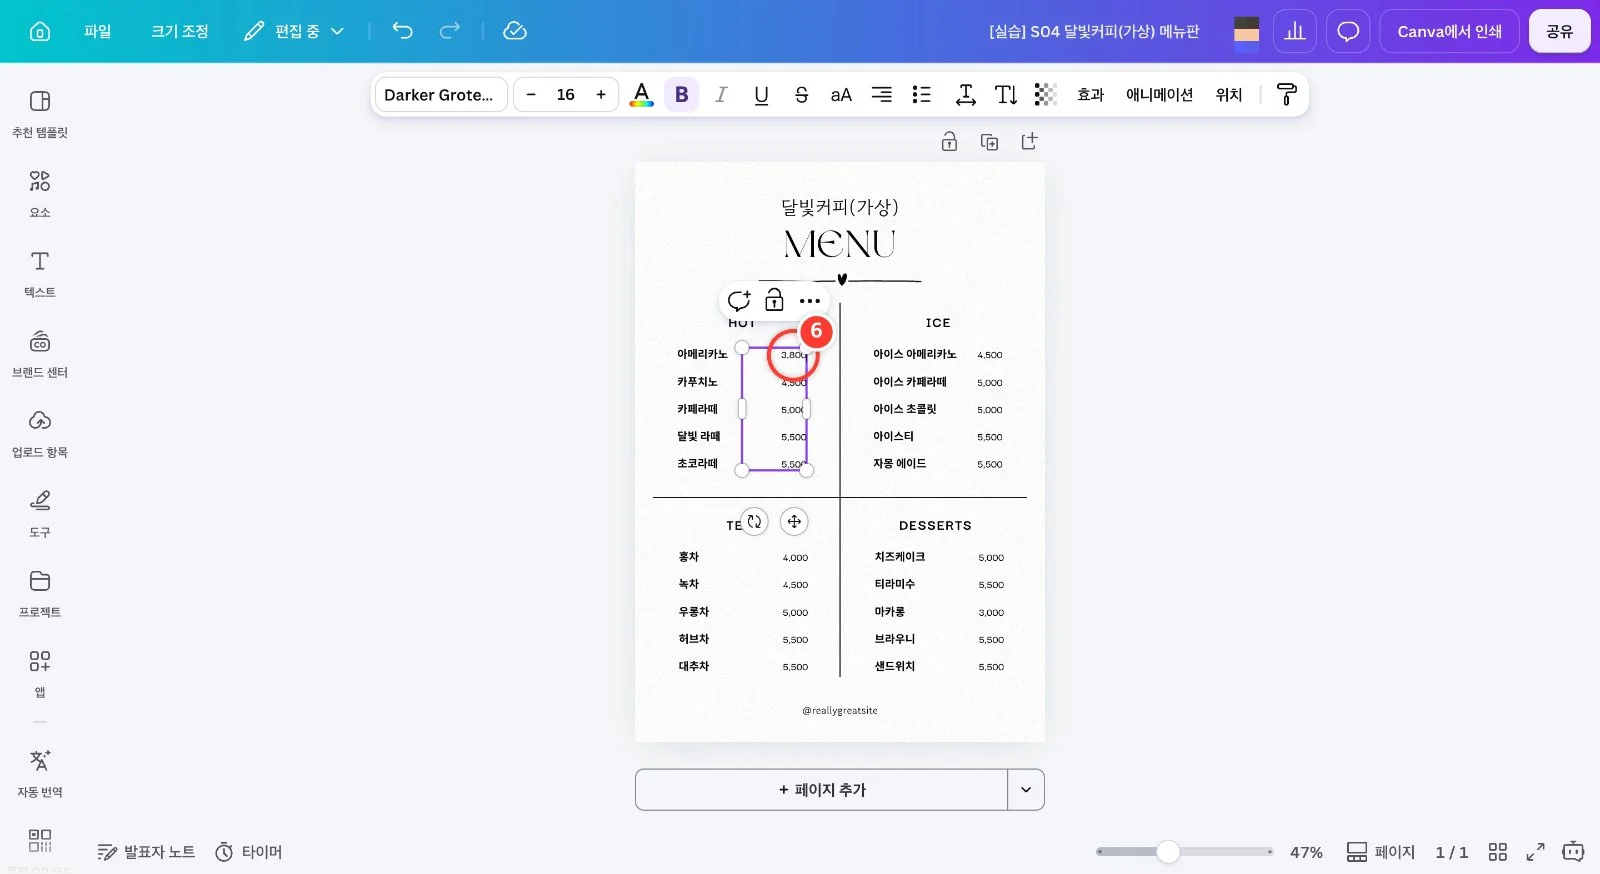
Task: Open the 효과 effects panel
Action: tap(1090, 95)
